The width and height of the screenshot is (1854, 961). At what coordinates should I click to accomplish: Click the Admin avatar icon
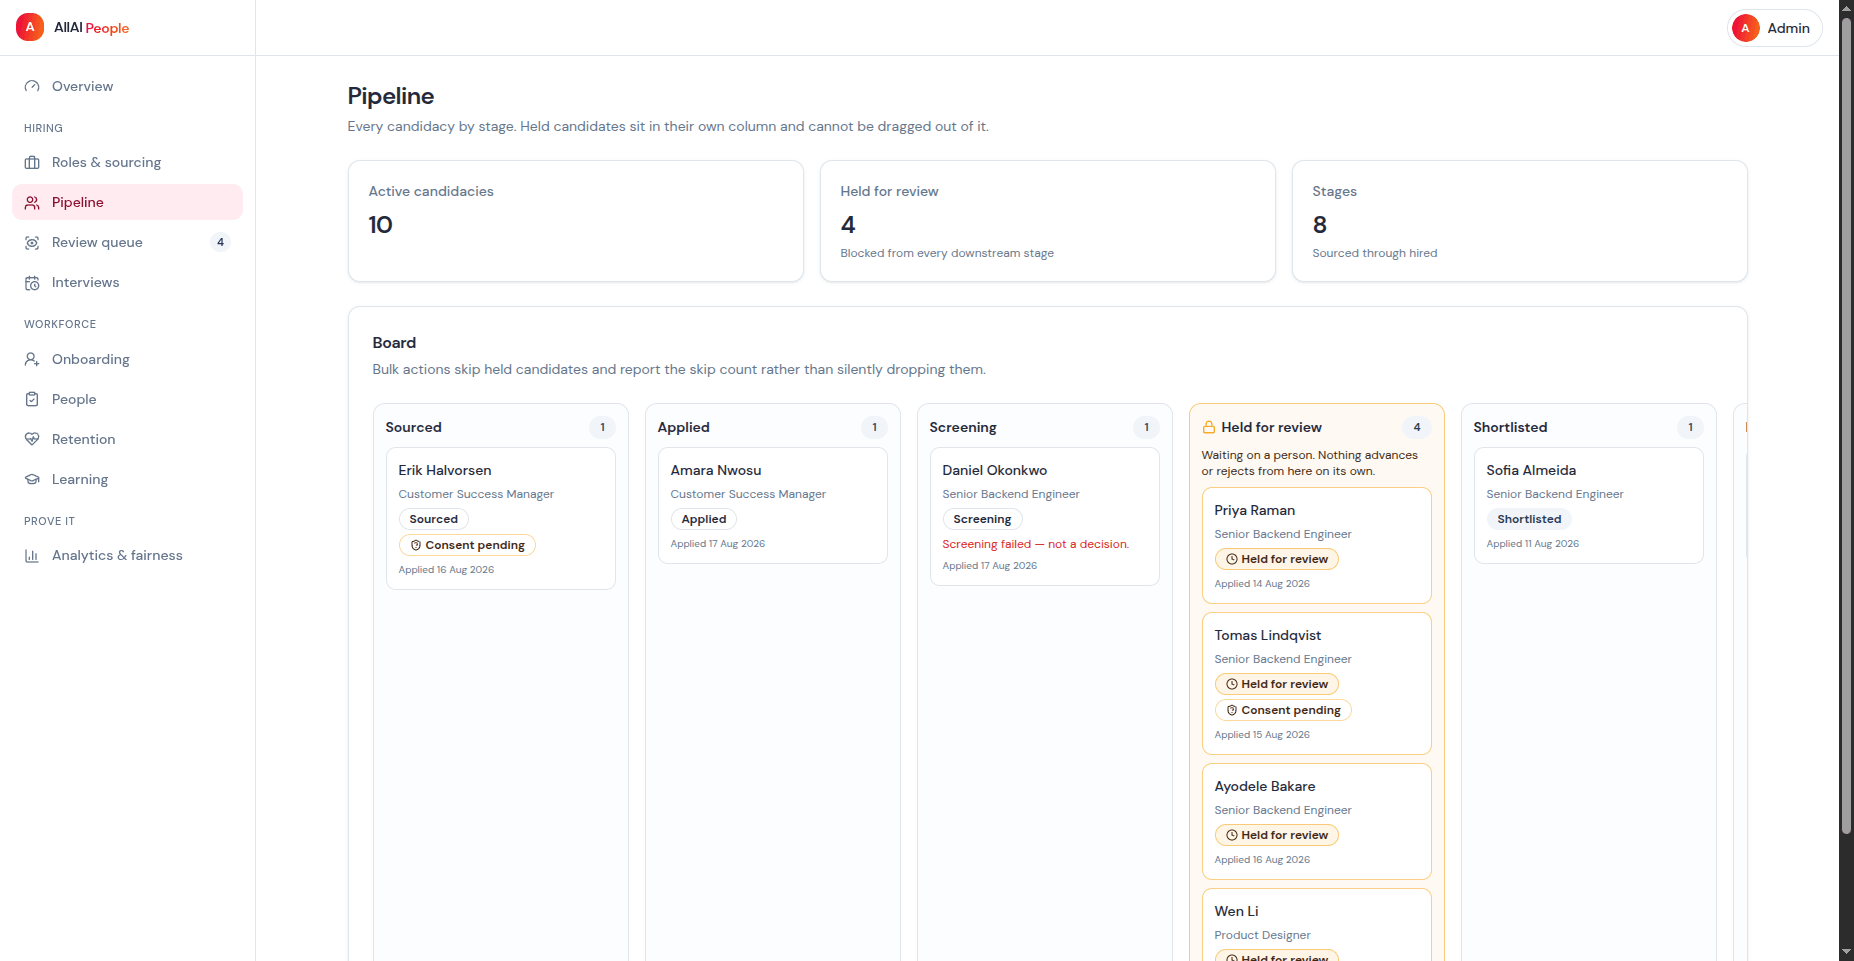tap(1745, 28)
